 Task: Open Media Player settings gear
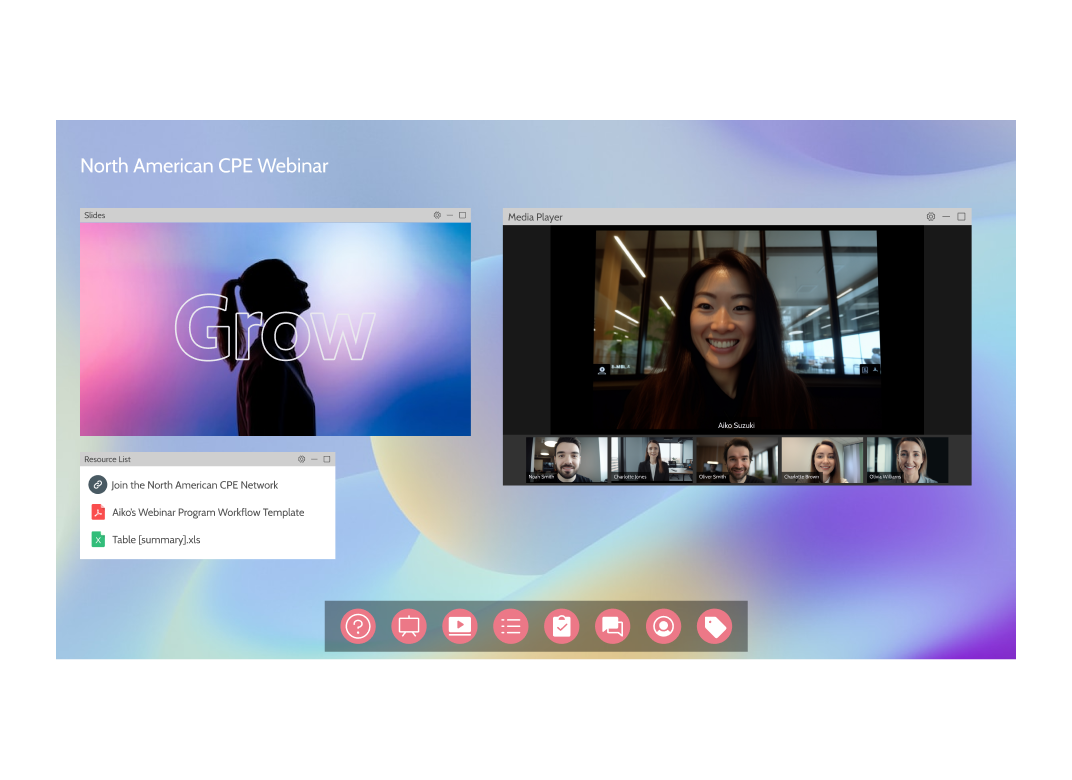[x=930, y=217]
